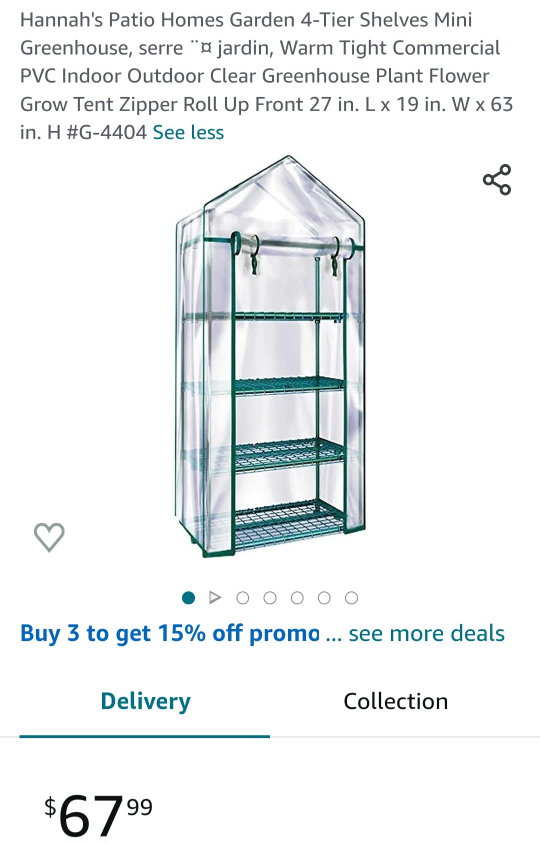The image size is (540, 844).
Task: Switch to the Collection tab
Action: [x=396, y=701]
